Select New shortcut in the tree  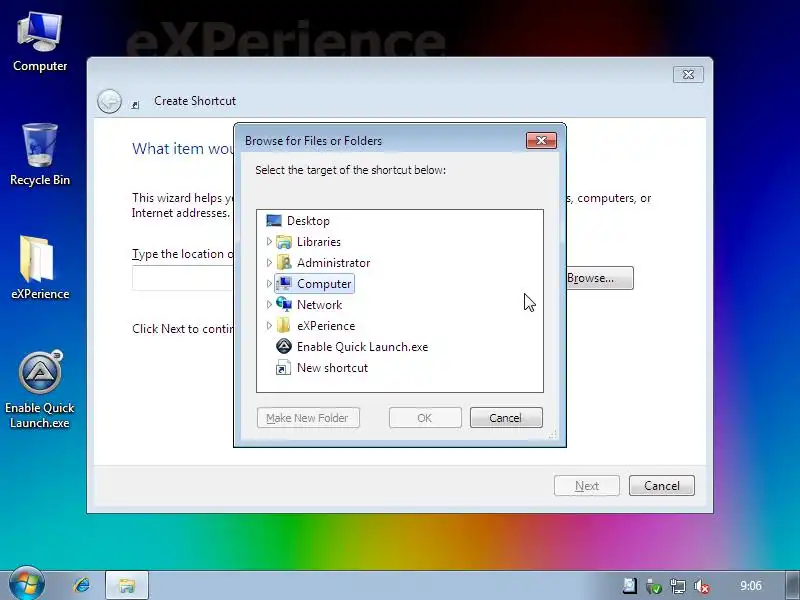point(332,368)
